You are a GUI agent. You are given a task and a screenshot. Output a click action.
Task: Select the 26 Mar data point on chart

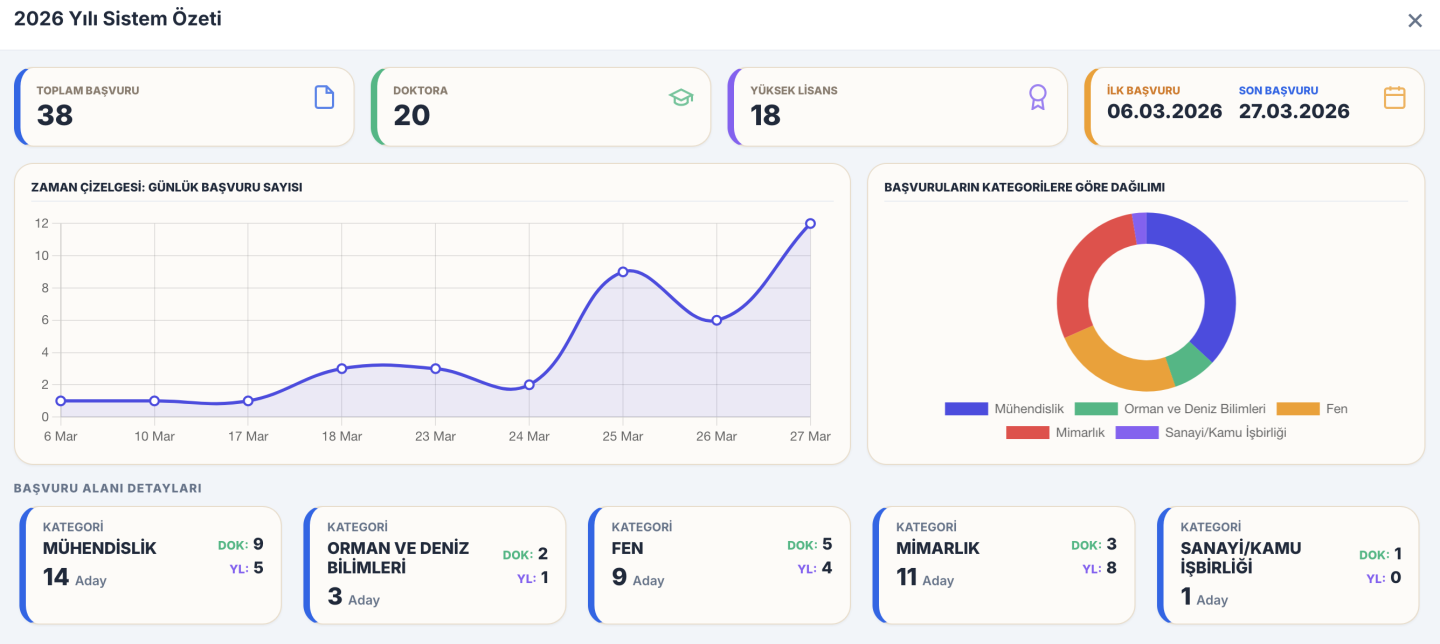[716, 320]
